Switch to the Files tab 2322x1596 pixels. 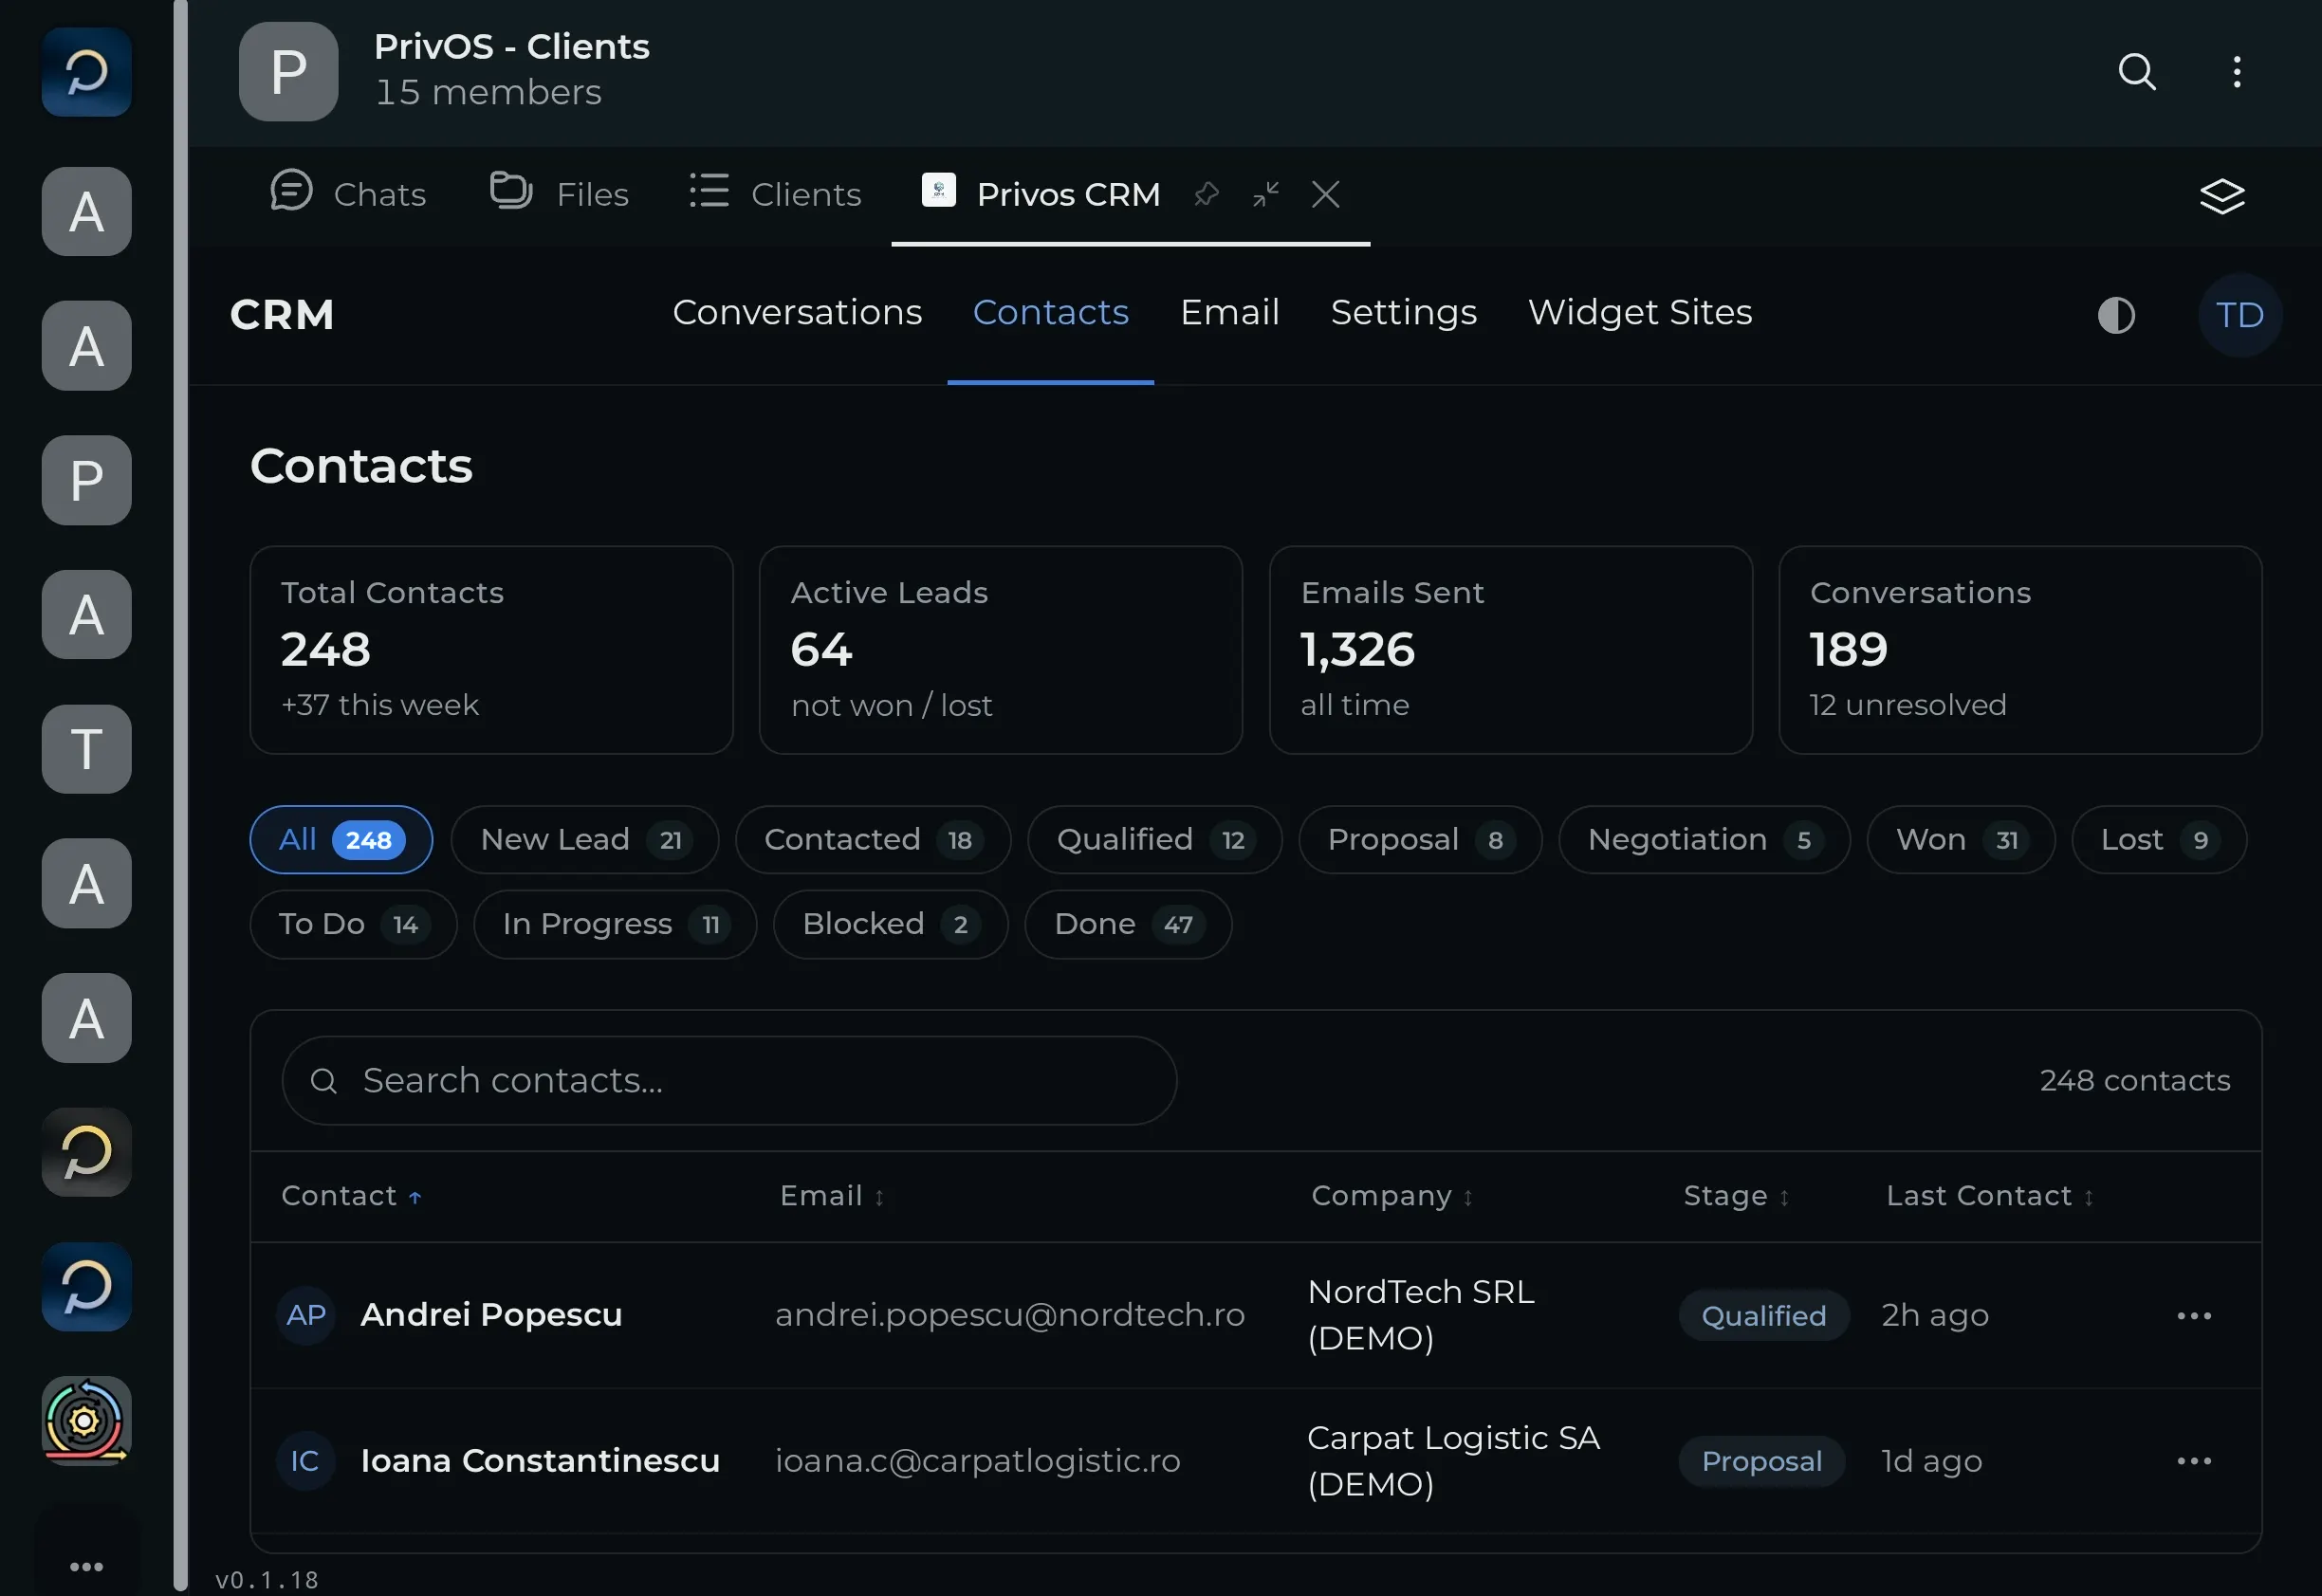pos(559,193)
